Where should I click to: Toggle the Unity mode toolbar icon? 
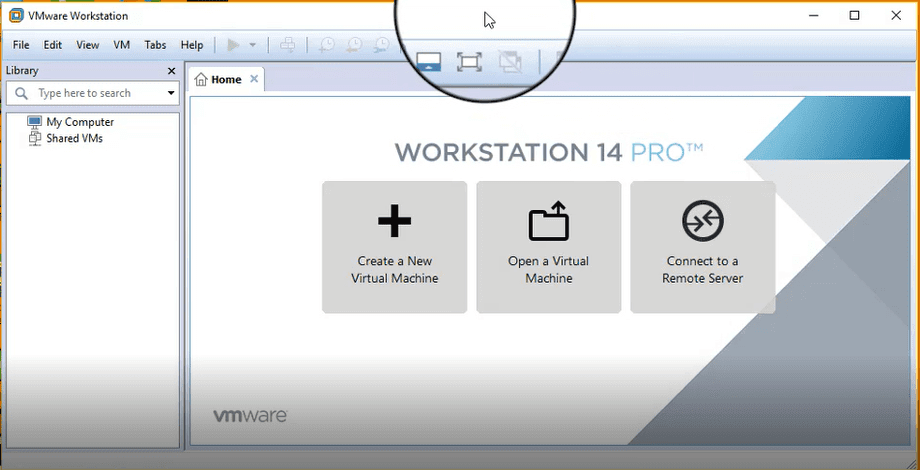[510, 62]
